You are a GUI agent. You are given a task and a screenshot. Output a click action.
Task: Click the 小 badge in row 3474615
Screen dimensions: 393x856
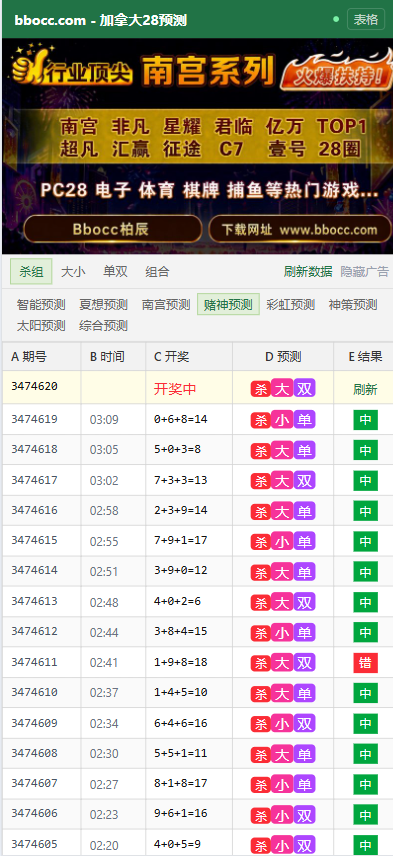pyautogui.click(x=282, y=541)
